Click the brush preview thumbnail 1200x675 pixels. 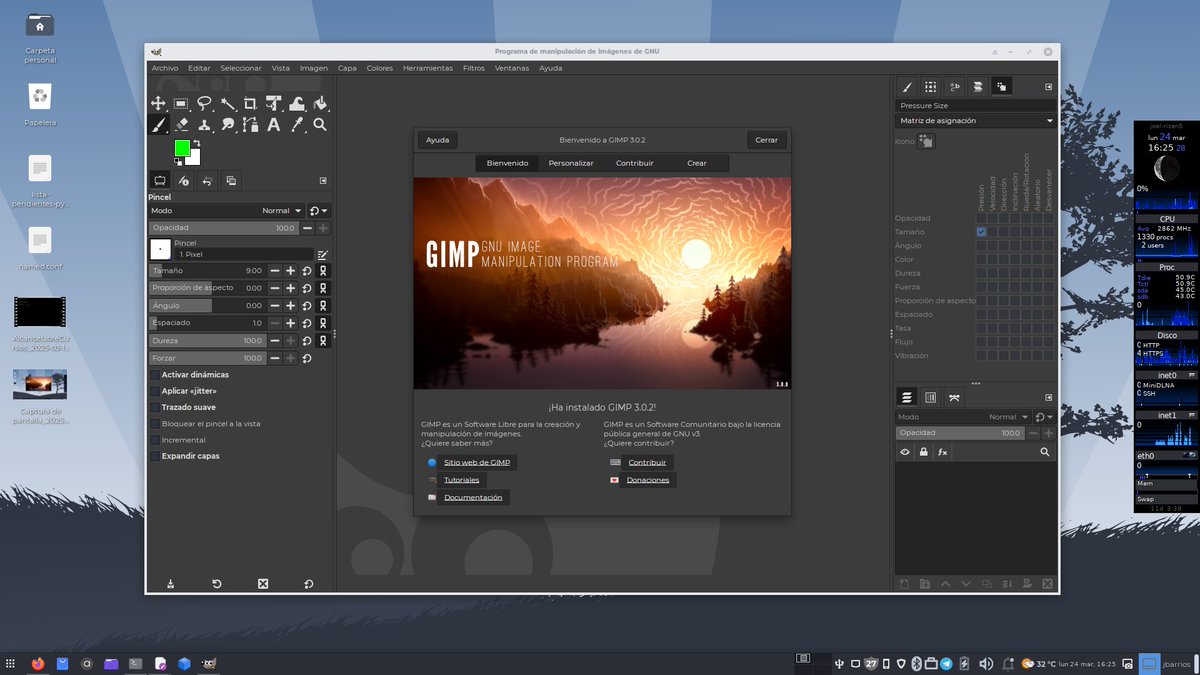click(160, 249)
